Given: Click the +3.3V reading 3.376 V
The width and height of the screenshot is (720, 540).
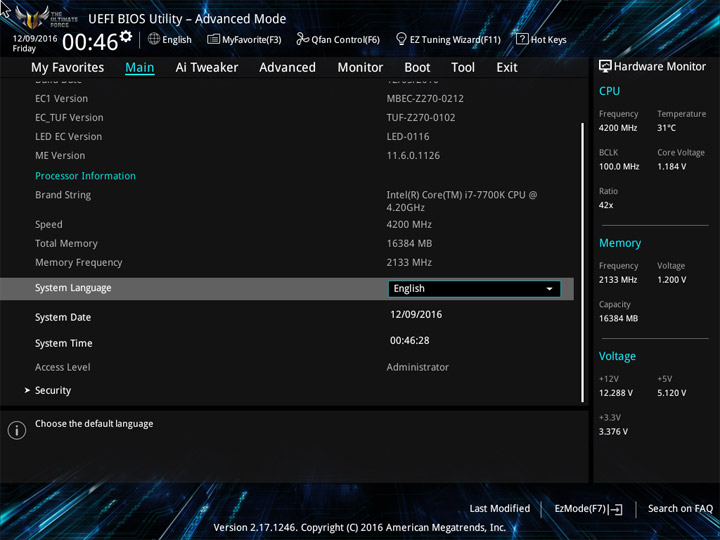Looking at the screenshot, I should coord(613,432).
